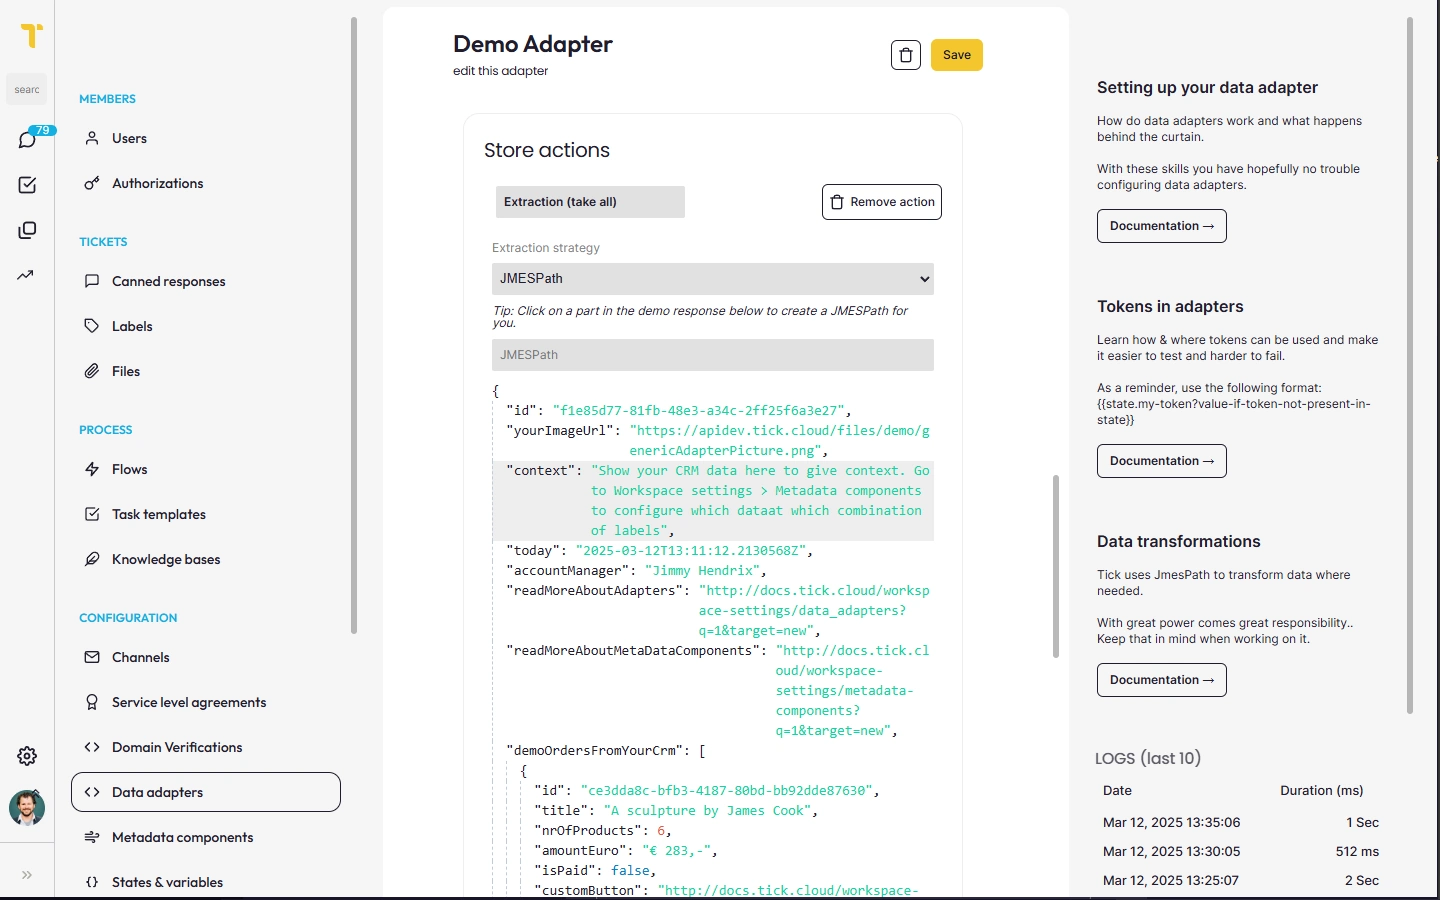Click the "nrOfProducts" key
Viewport: 1440px width, 900px height.
[588, 830]
